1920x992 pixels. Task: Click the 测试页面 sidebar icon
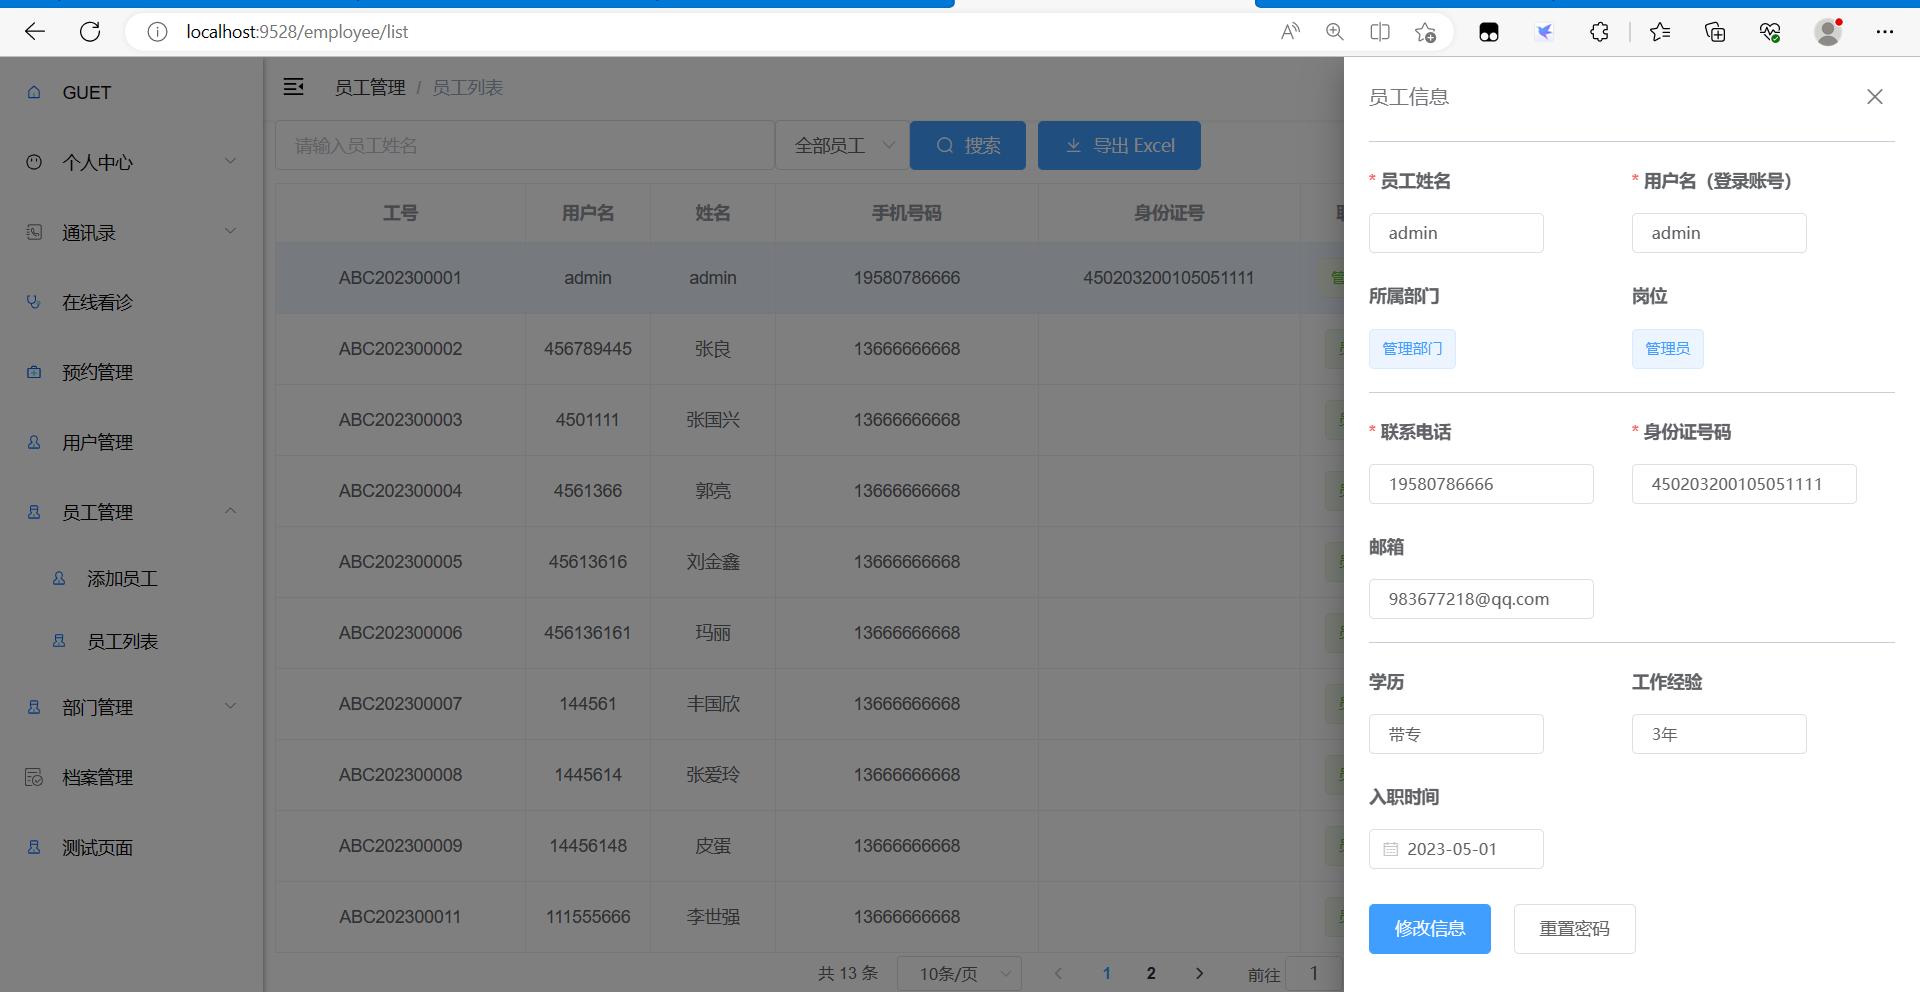click(33, 847)
